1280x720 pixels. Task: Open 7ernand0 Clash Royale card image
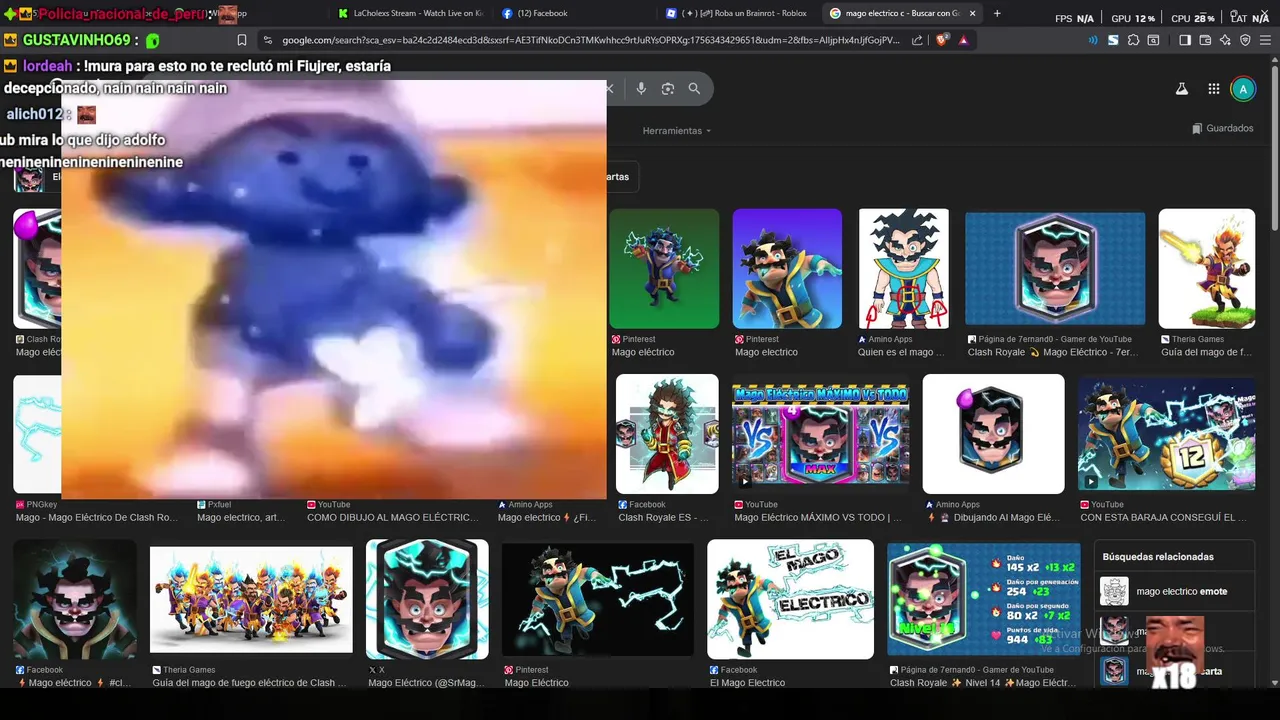click(1055, 268)
